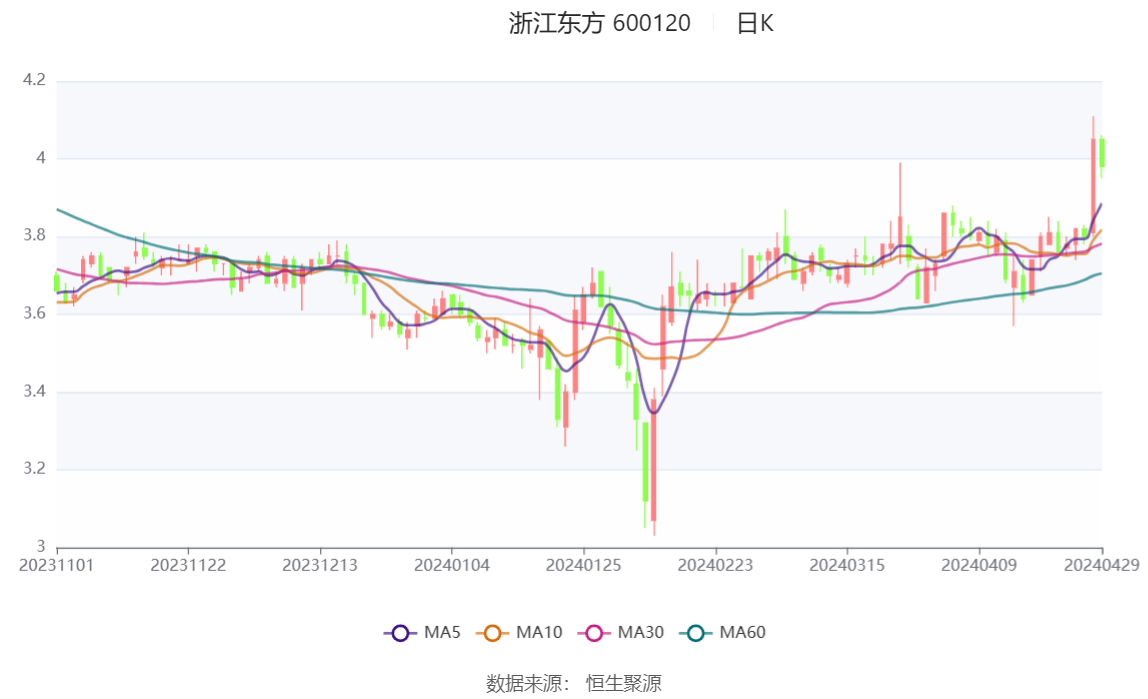
Task: Click y-axis value 3.2
Action: (x=34, y=469)
